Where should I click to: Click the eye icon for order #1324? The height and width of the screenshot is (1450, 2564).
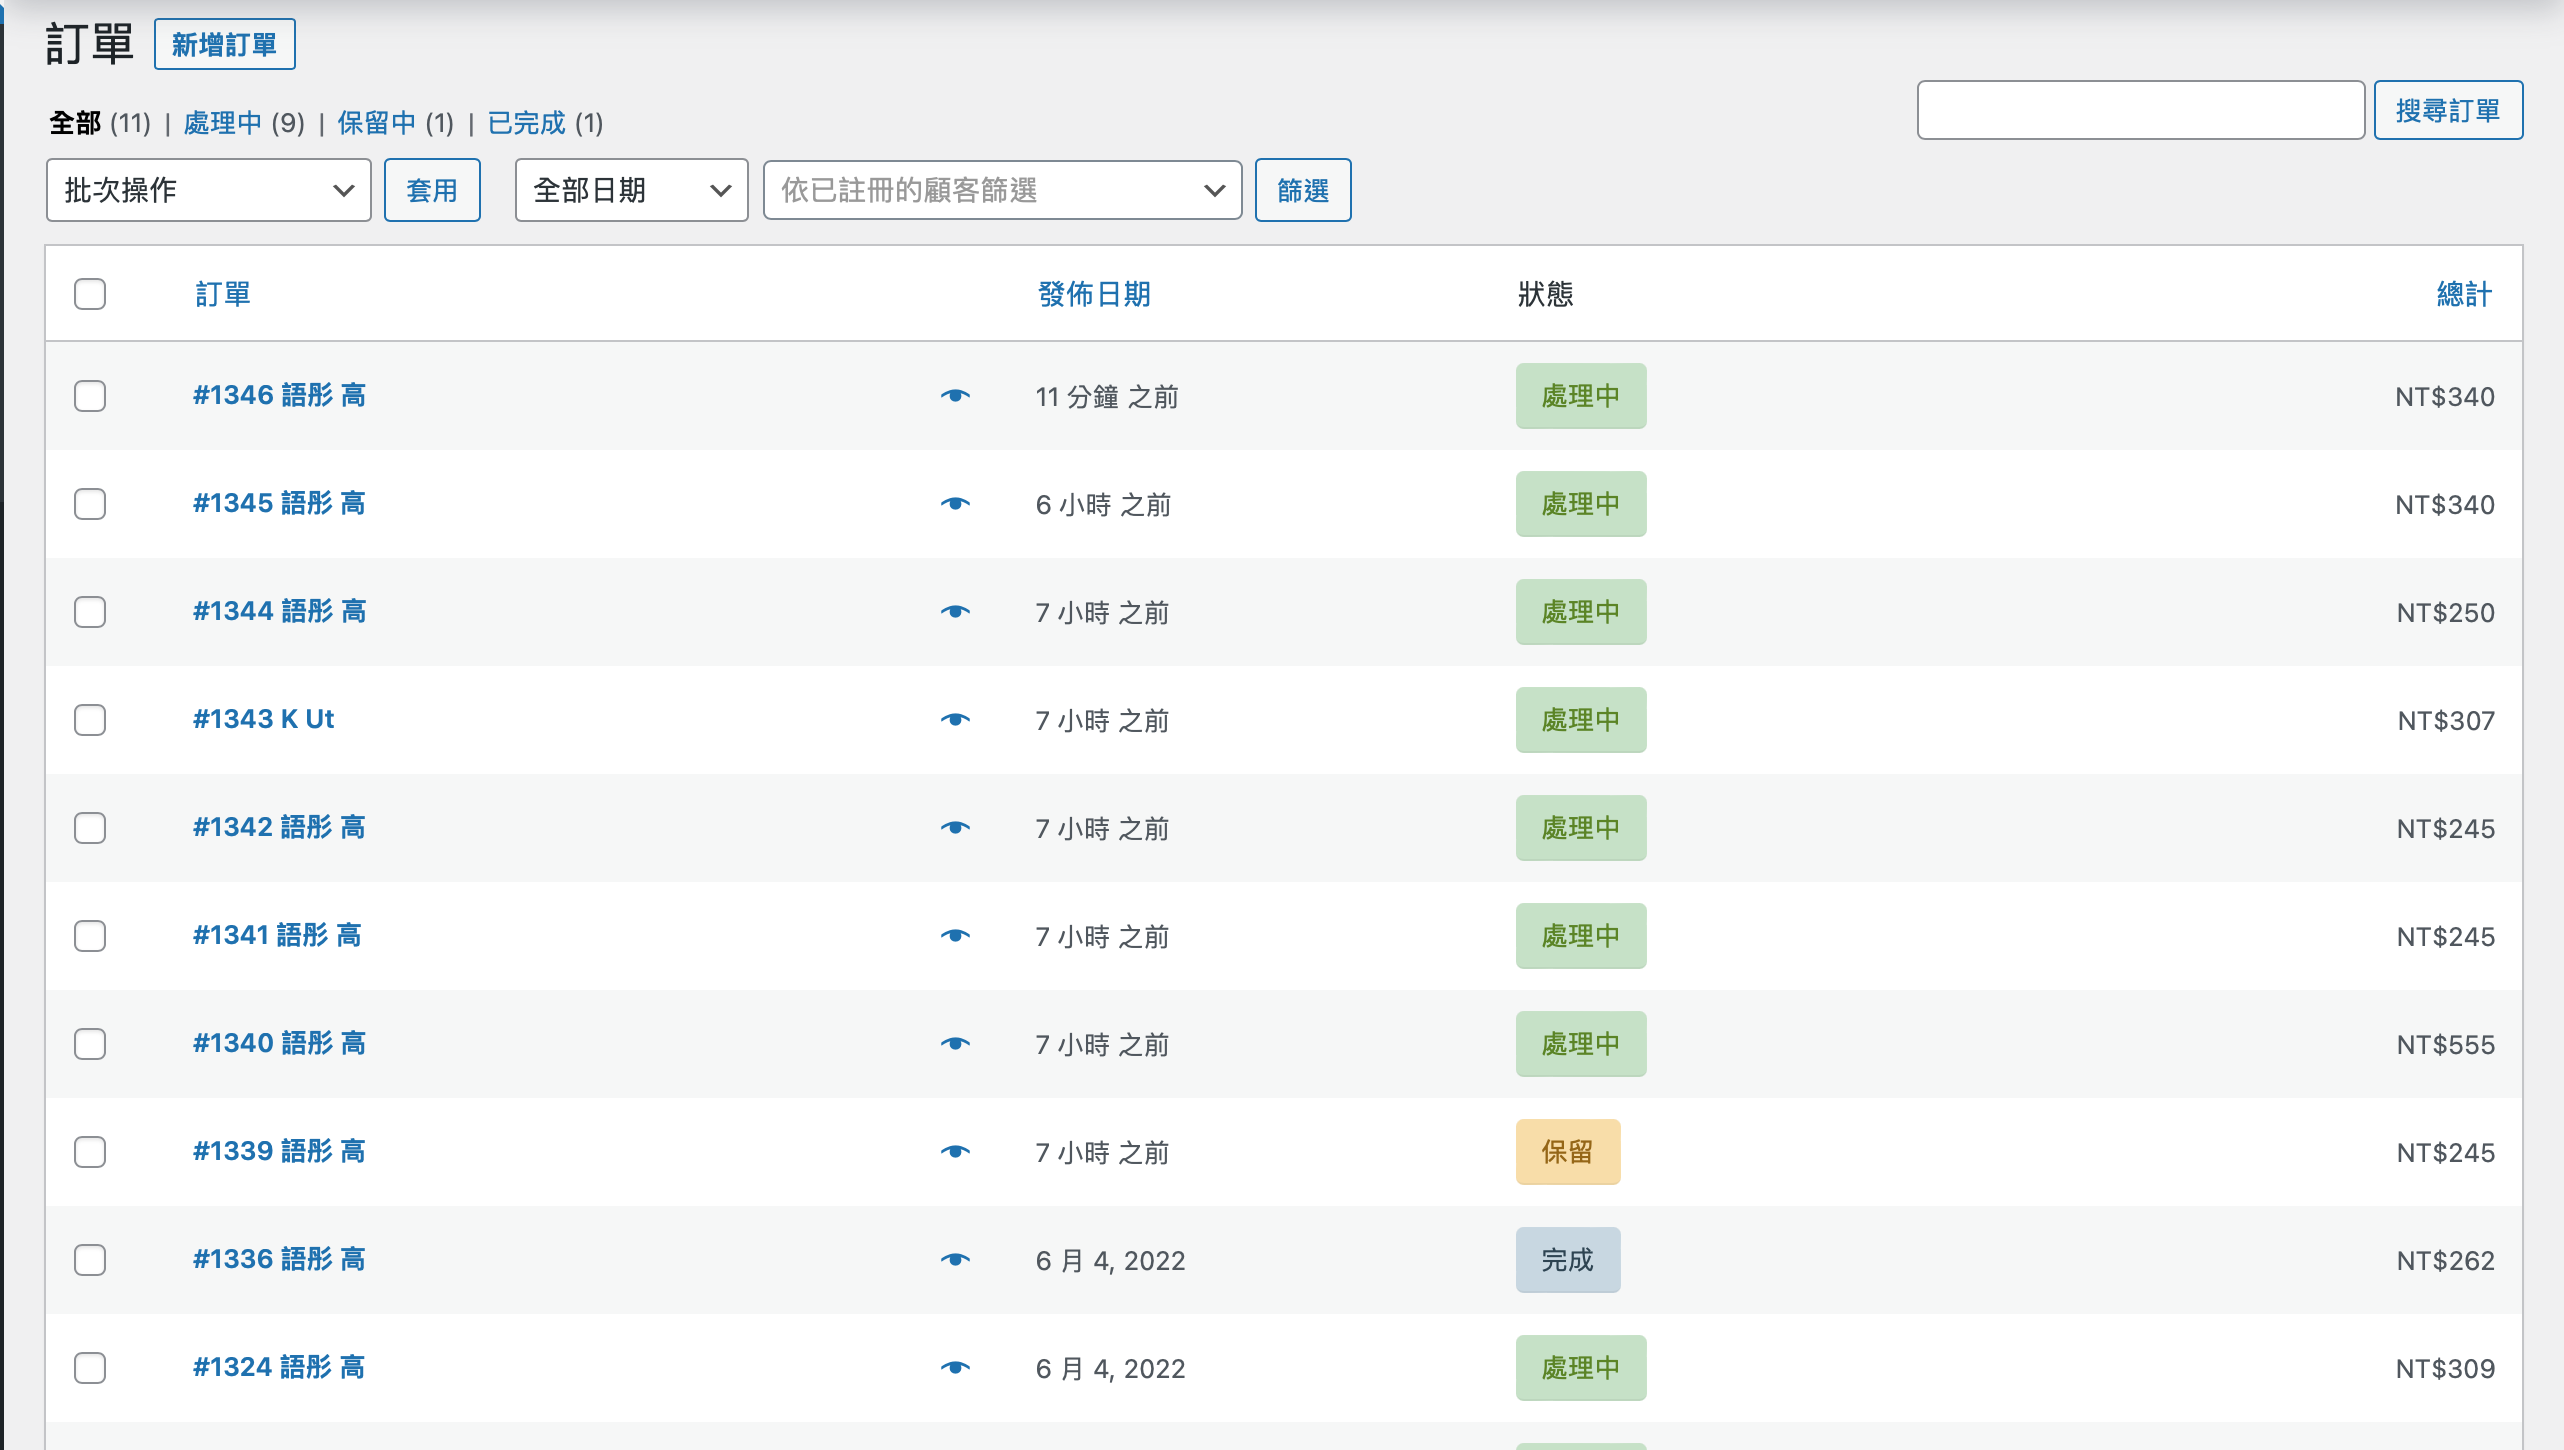pos(955,1368)
